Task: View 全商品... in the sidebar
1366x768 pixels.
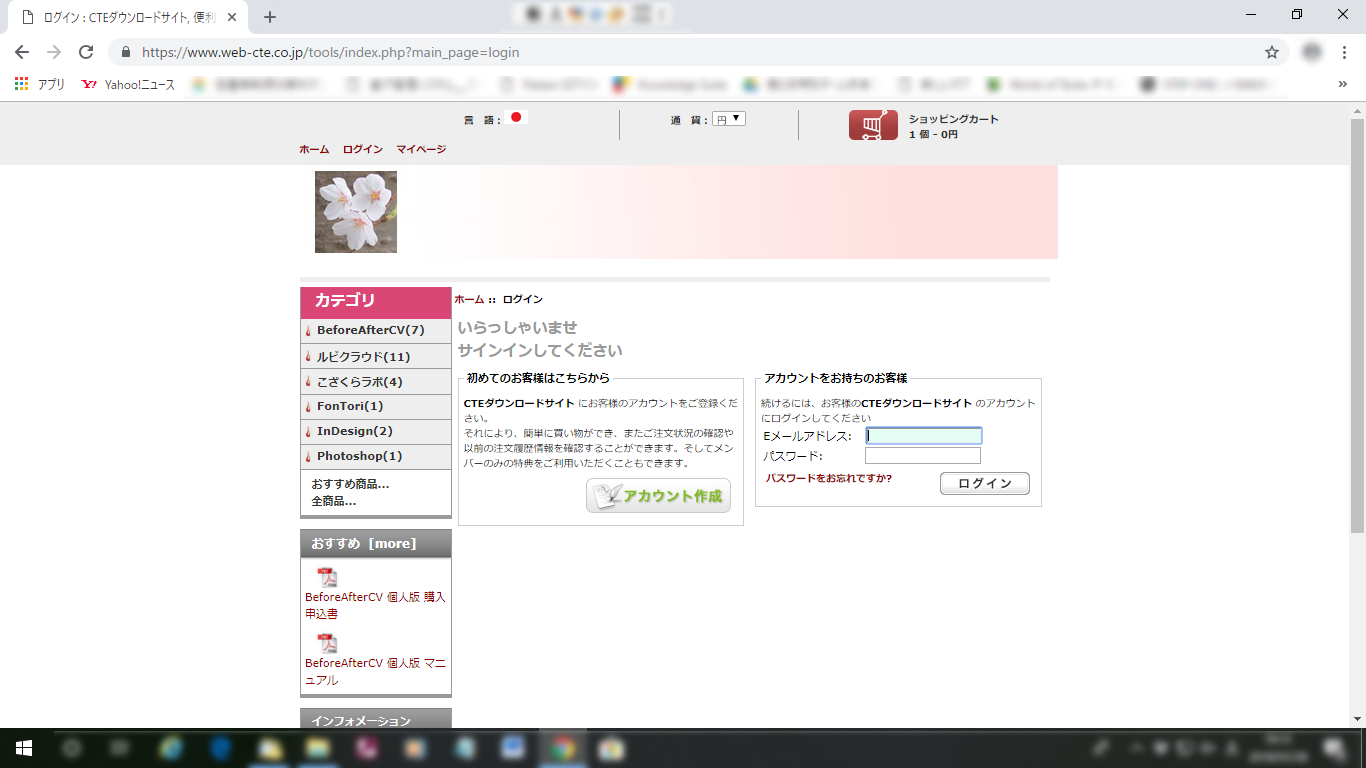Action: coord(334,501)
